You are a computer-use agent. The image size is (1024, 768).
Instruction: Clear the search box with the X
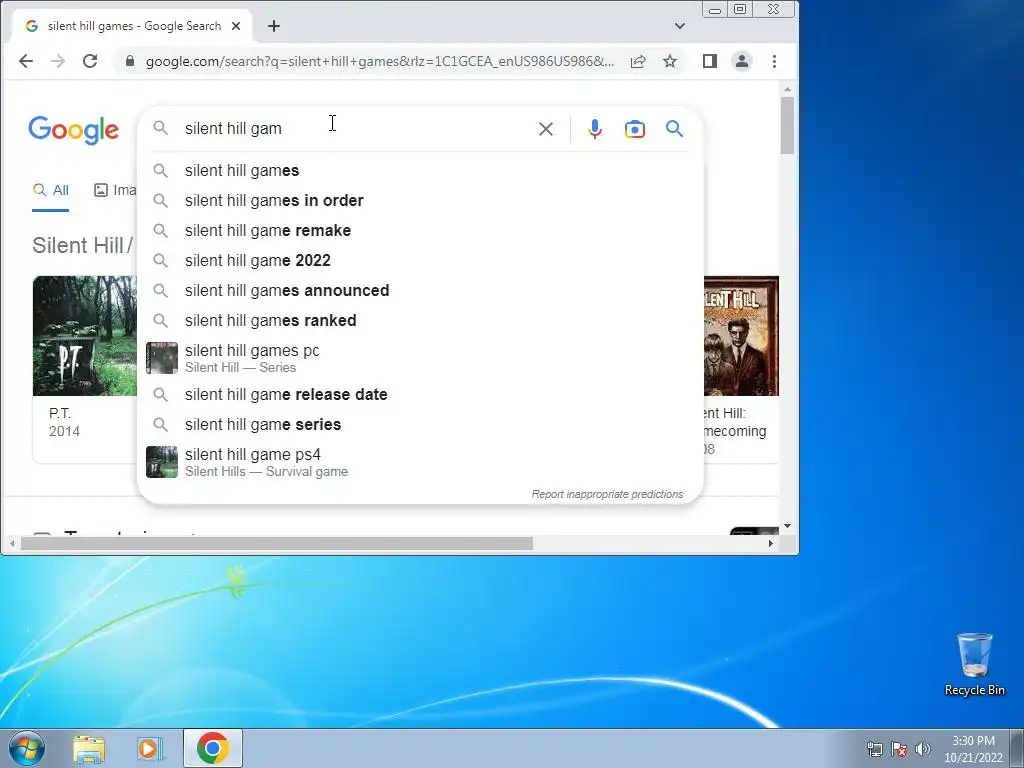[546, 129]
